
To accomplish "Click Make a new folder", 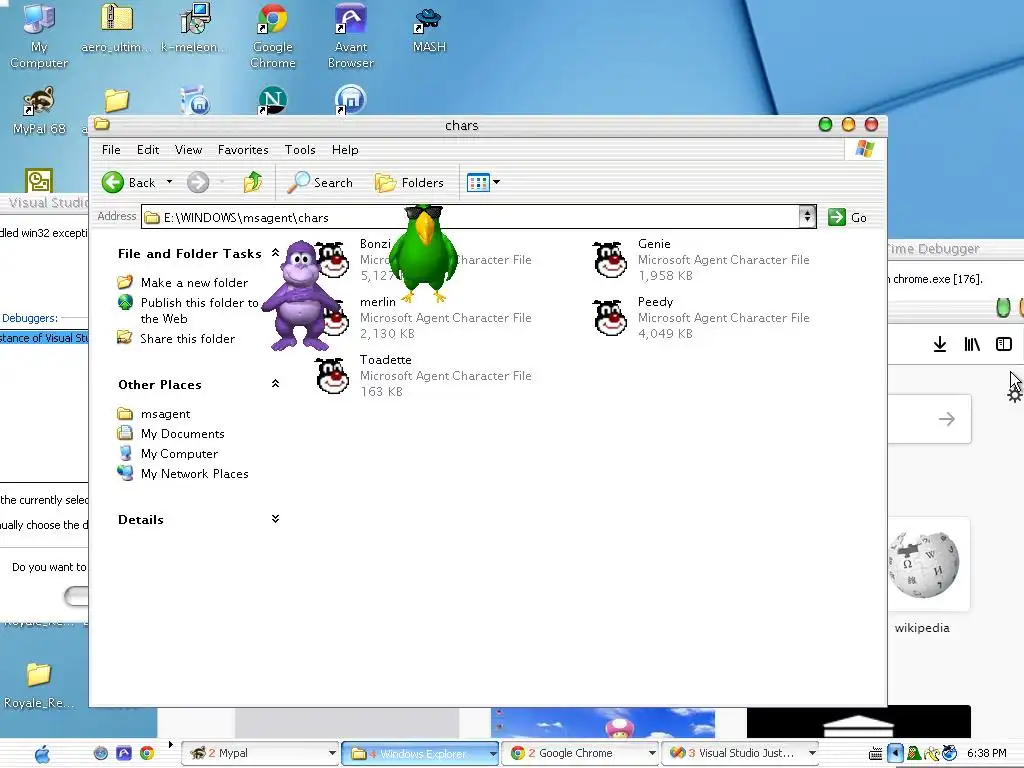I will pyautogui.click(x=194, y=283).
